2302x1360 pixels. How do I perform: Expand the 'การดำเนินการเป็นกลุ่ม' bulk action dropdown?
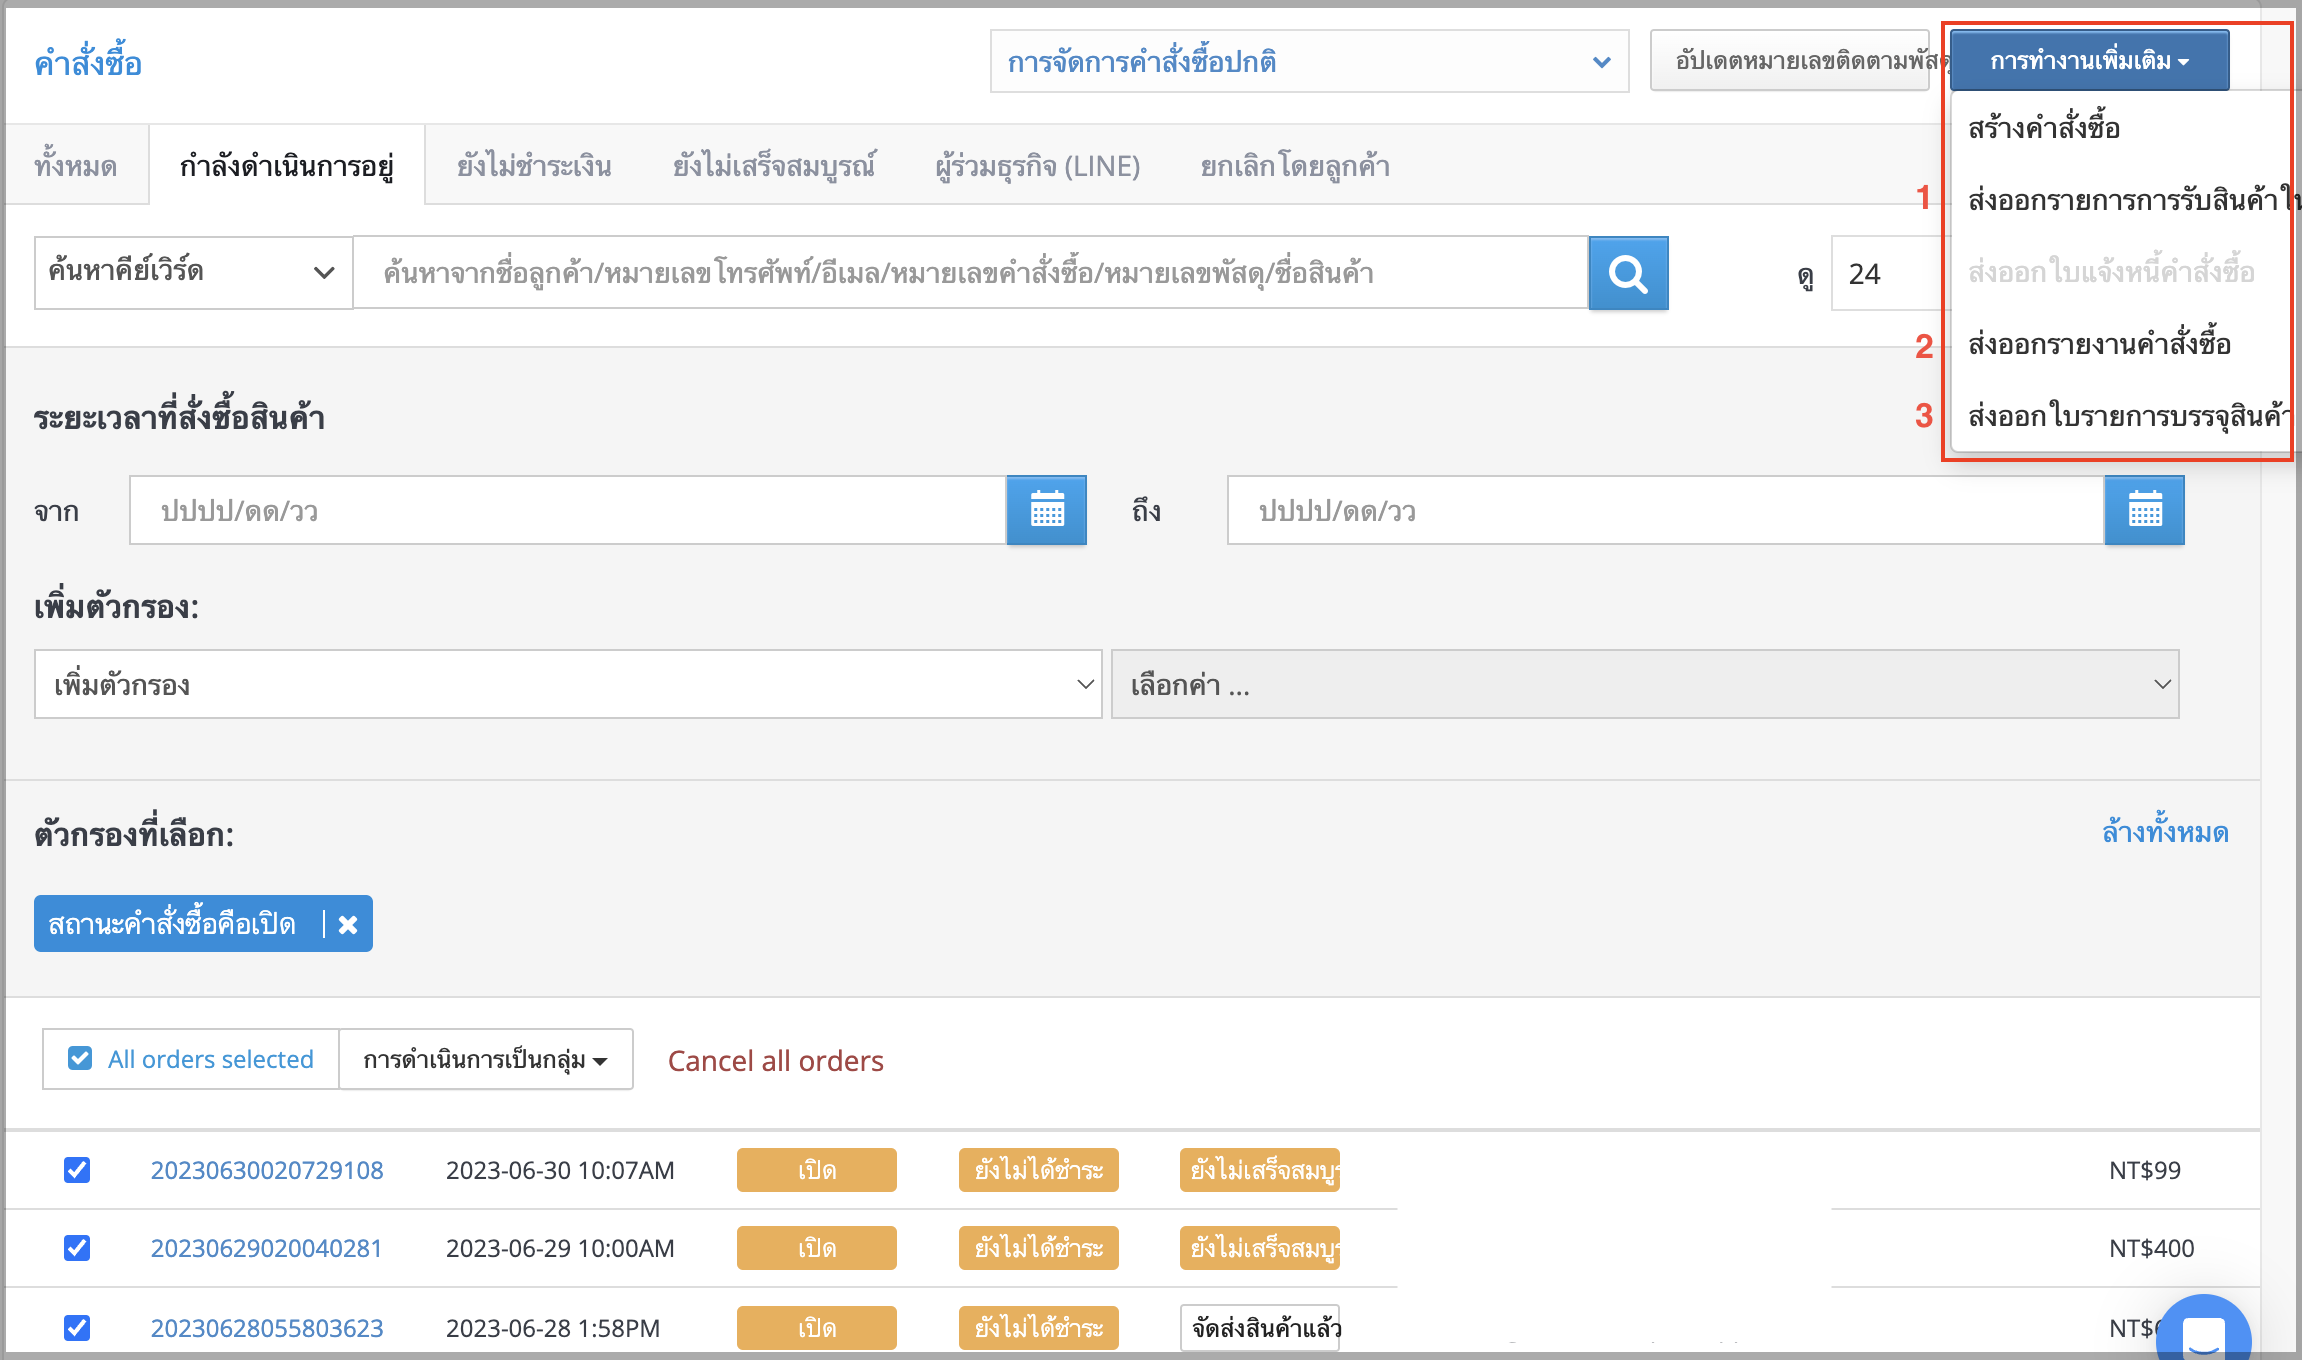coord(485,1059)
